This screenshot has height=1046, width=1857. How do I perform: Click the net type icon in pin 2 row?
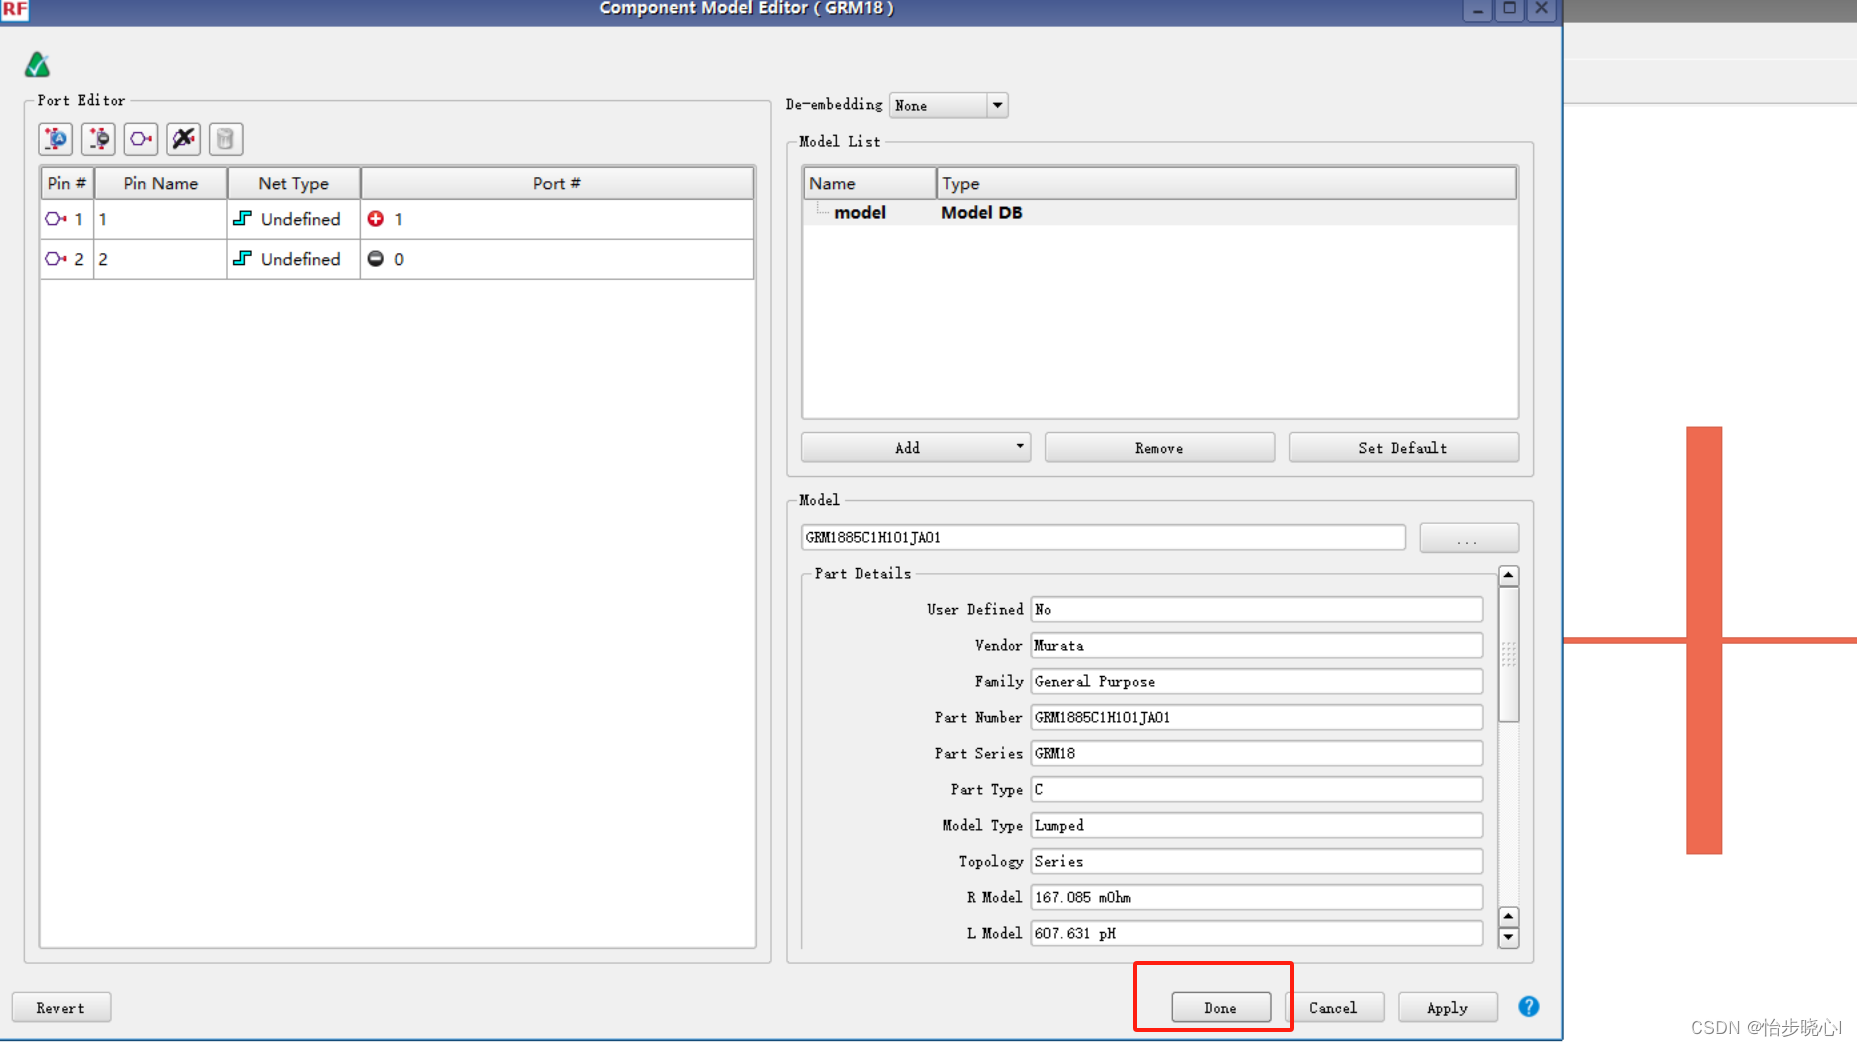[242, 258]
